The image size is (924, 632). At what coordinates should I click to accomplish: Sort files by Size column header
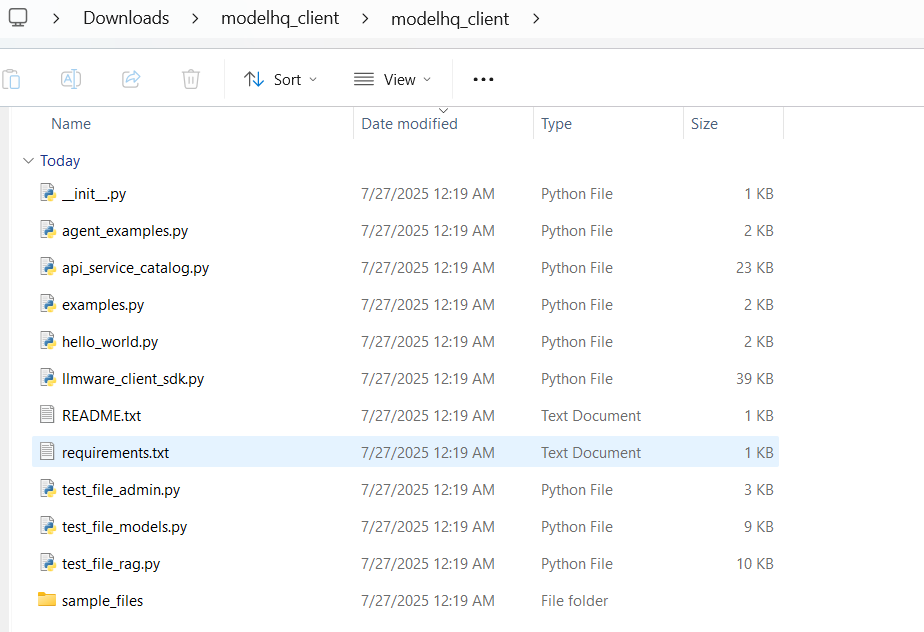704,124
